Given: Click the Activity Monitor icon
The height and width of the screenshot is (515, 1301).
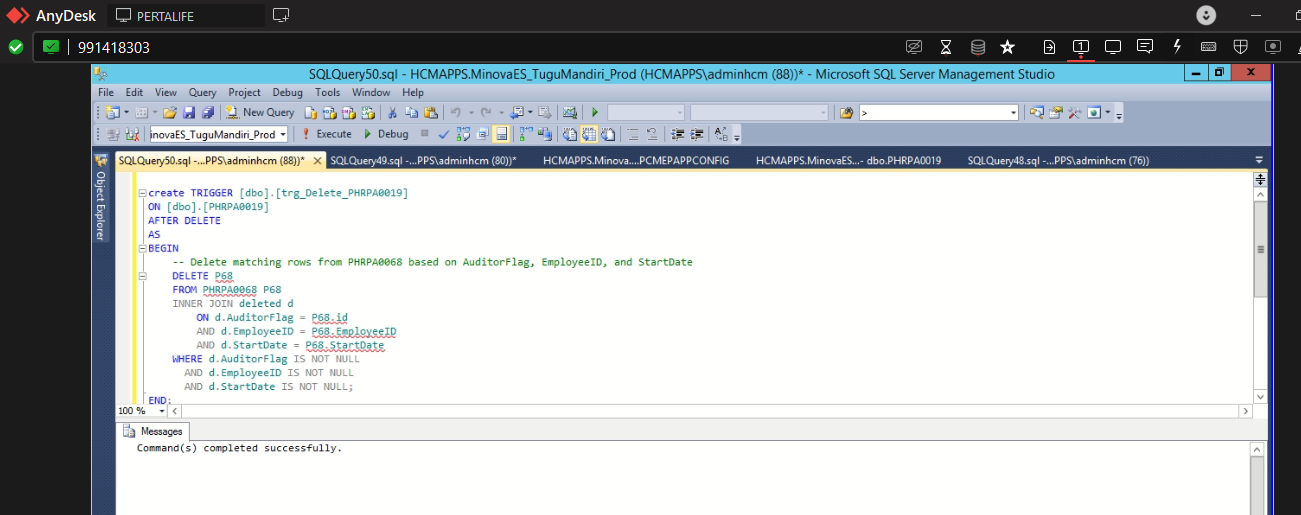Looking at the screenshot, I should (x=569, y=112).
